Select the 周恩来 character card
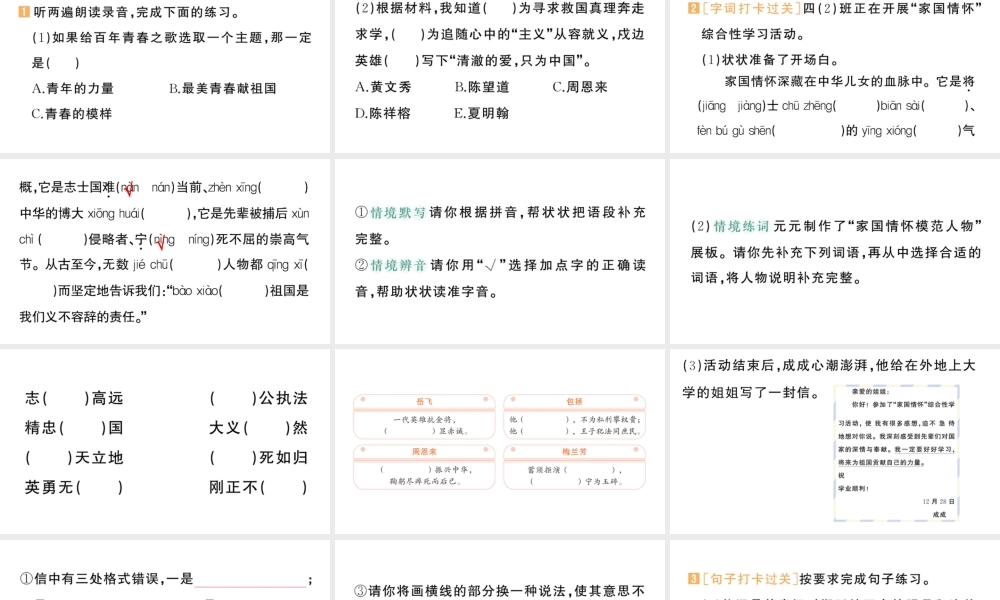This screenshot has width=1000, height=600. [424, 467]
